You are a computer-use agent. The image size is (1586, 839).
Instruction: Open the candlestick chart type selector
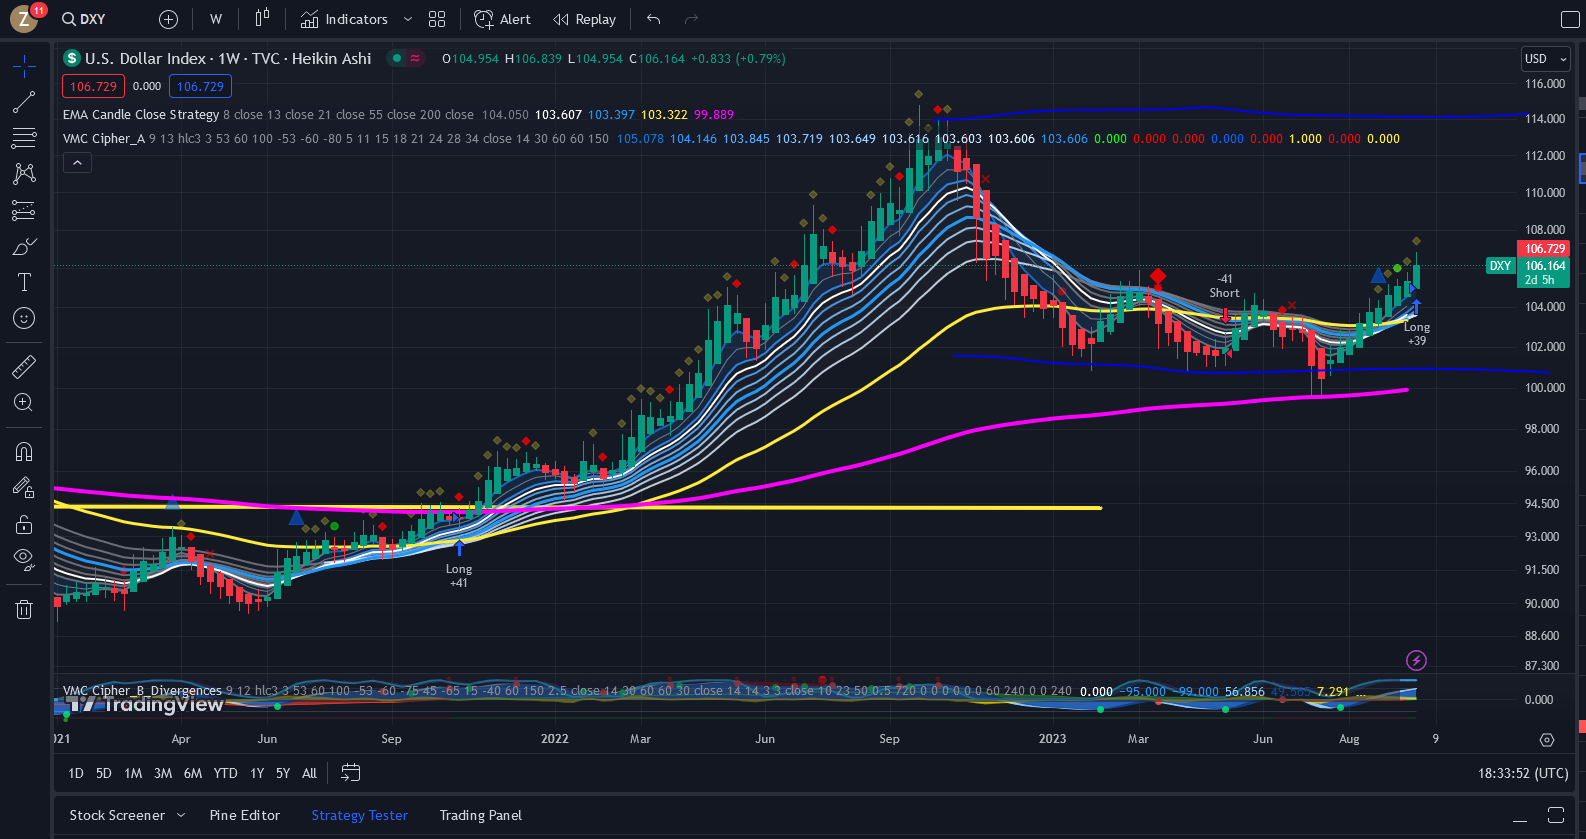tap(262, 19)
